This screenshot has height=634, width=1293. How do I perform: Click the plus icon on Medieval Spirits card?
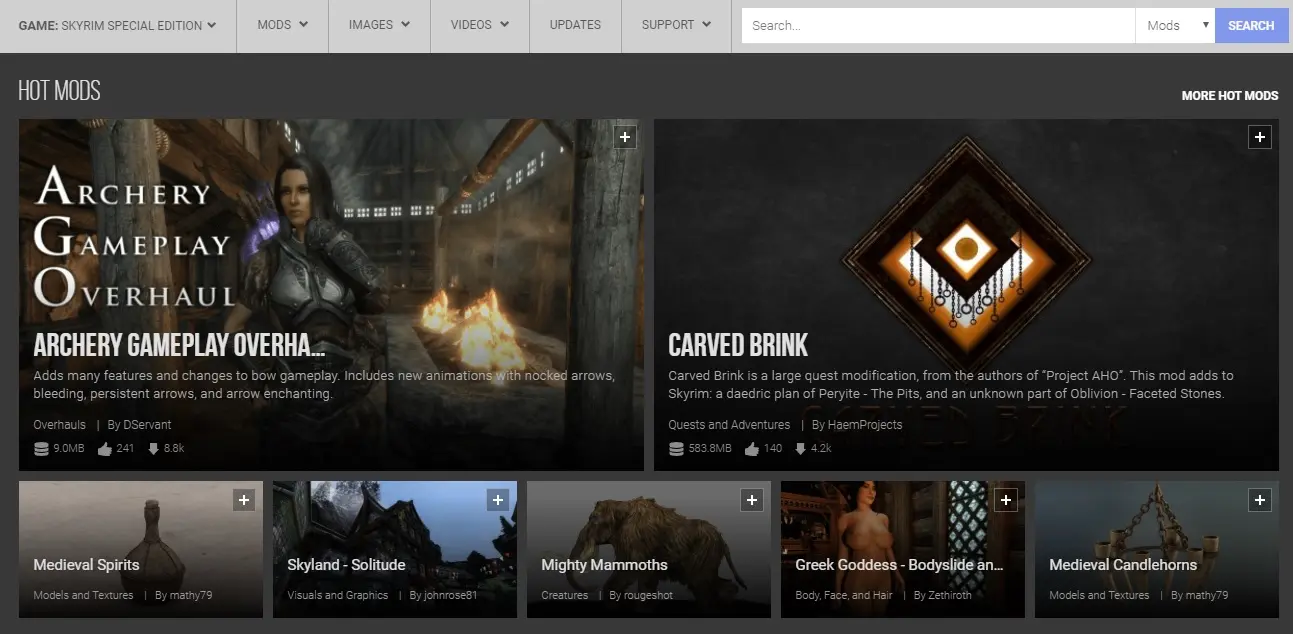[x=244, y=499]
